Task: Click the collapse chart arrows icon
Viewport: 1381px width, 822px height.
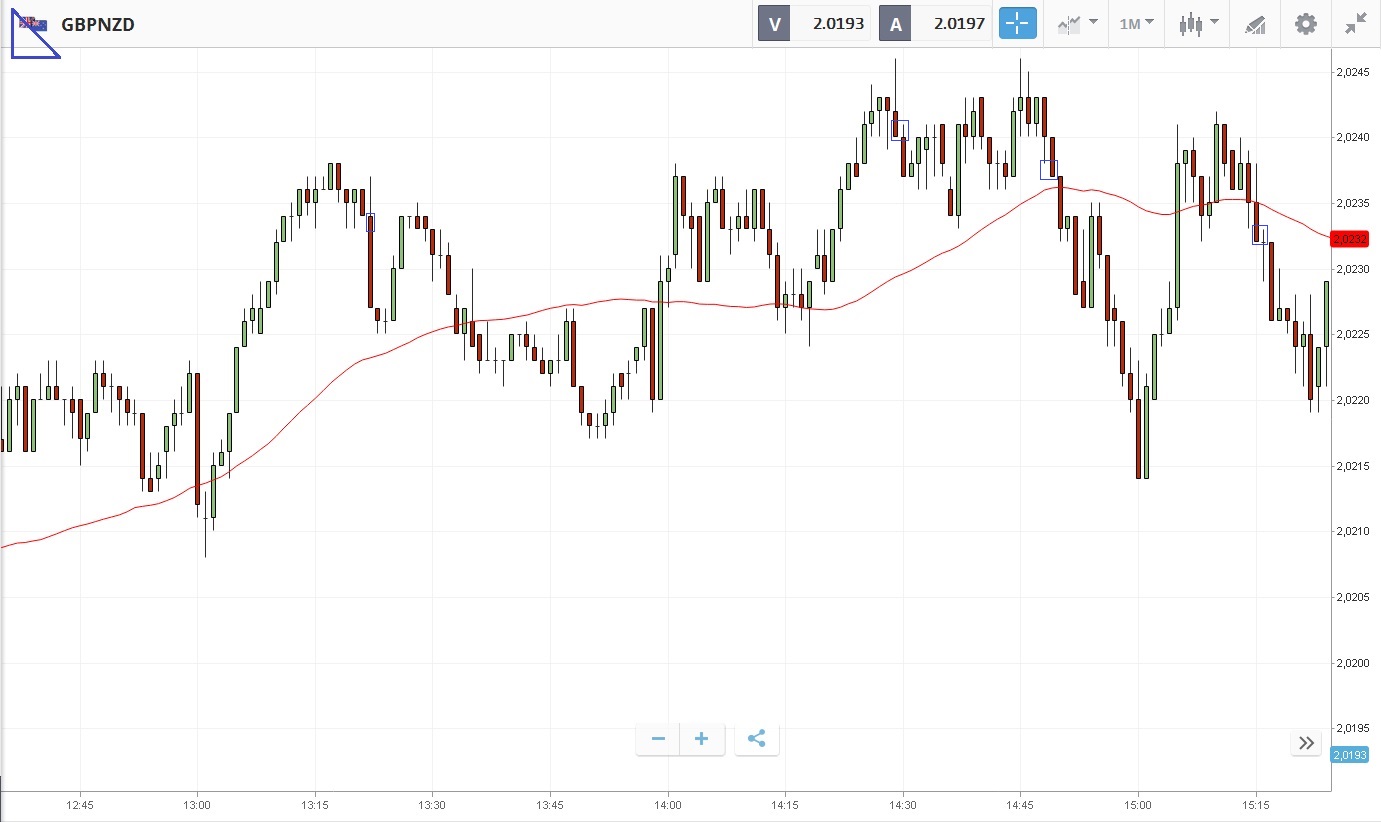Action: [1356, 24]
